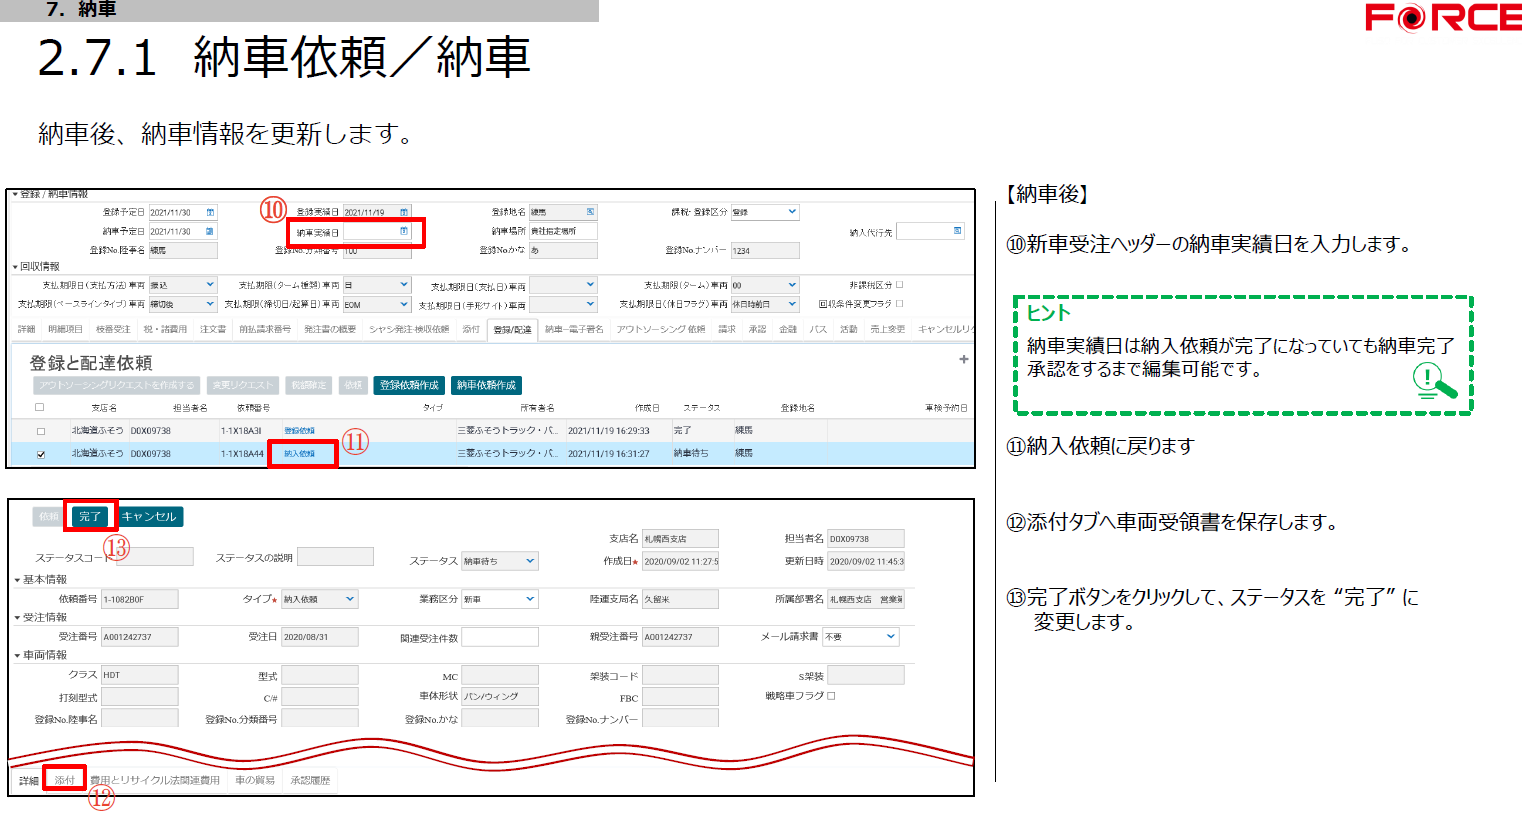Click calendar icon next to 納車予定日
Image resolution: width=1522 pixels, height=821 pixels.
(x=210, y=231)
